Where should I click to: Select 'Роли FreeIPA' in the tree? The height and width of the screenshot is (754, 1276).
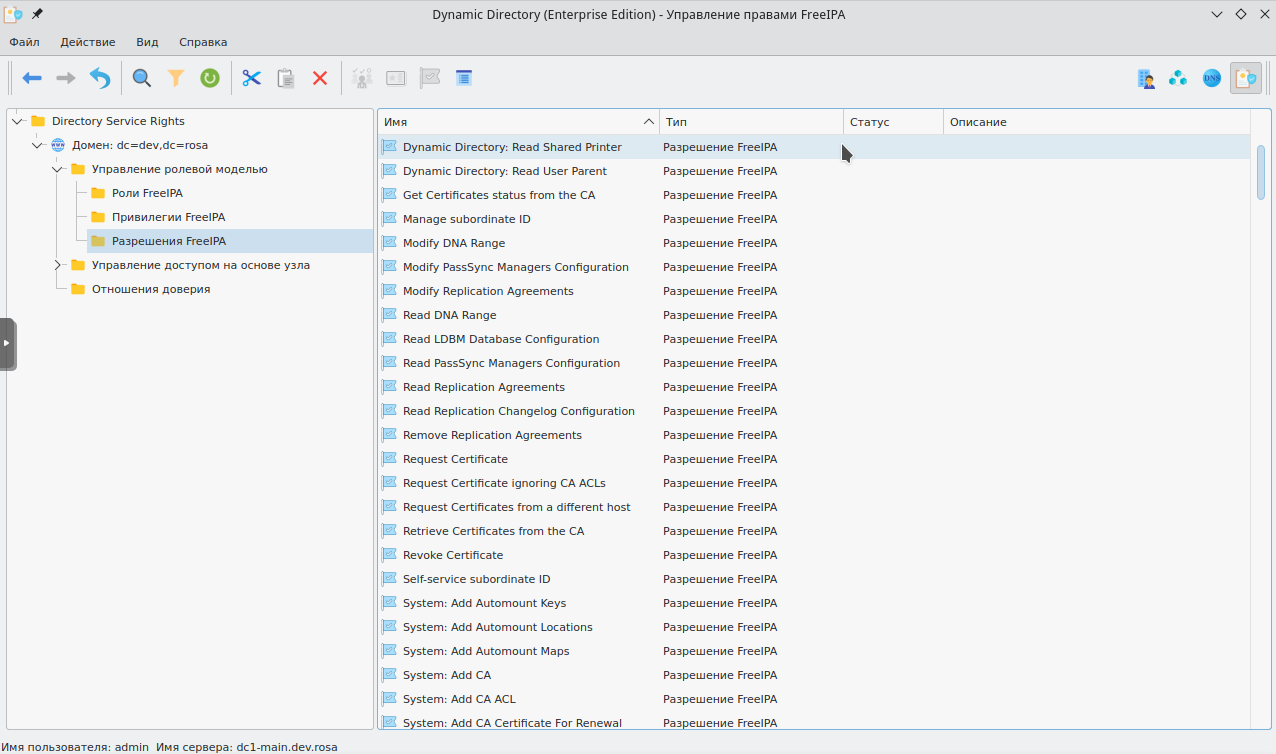point(147,193)
